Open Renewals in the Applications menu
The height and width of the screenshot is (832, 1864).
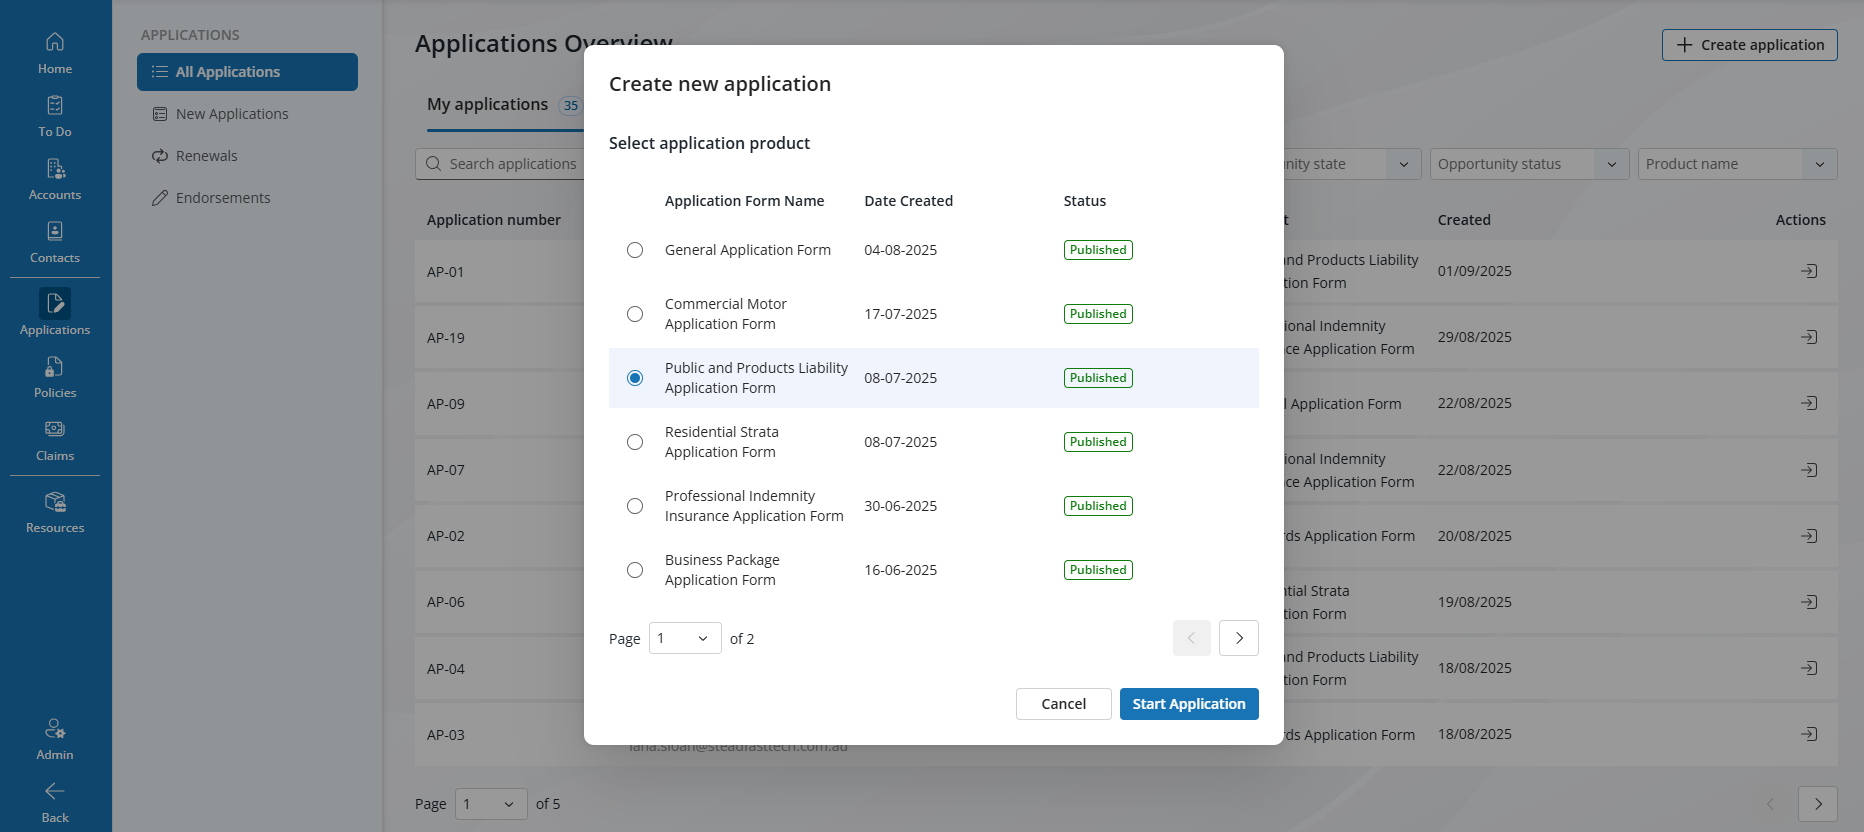pyautogui.click(x=206, y=156)
